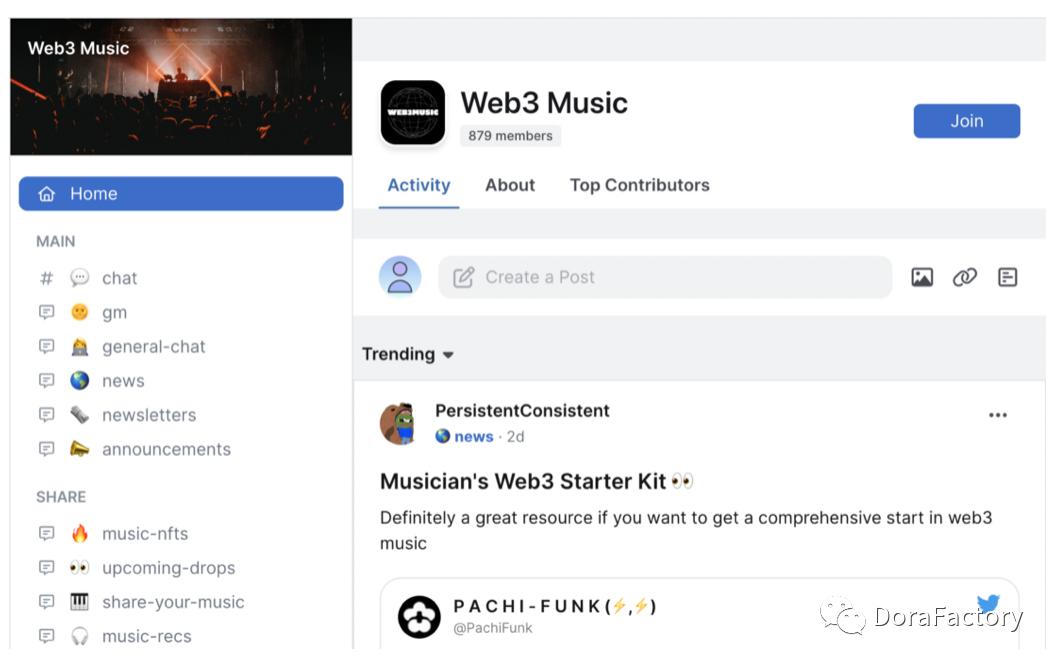Image resolution: width=1058 pixels, height=666 pixels.
Task: Click the Web3 Music community avatar
Action: coord(413,113)
